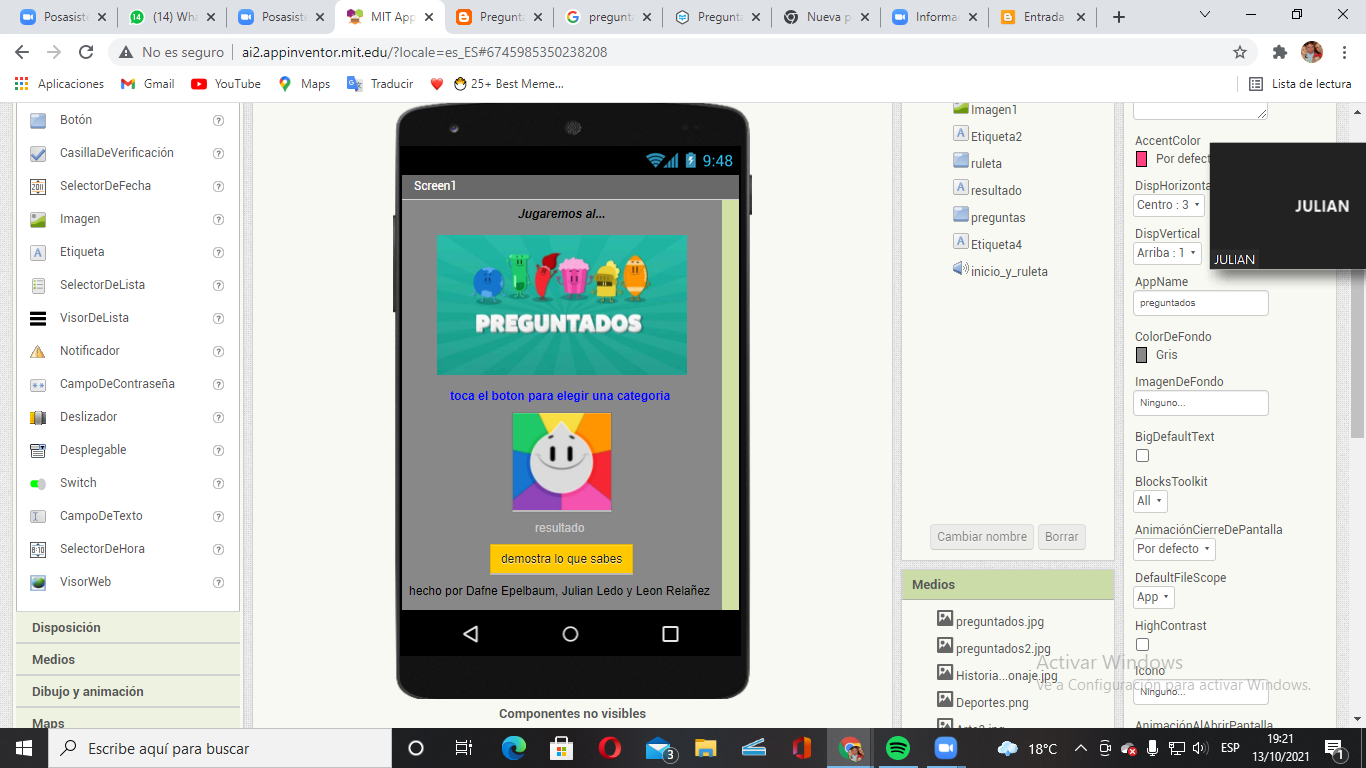Select the CampoDeContraseña component
This screenshot has height=768, width=1366.
tap(117, 384)
